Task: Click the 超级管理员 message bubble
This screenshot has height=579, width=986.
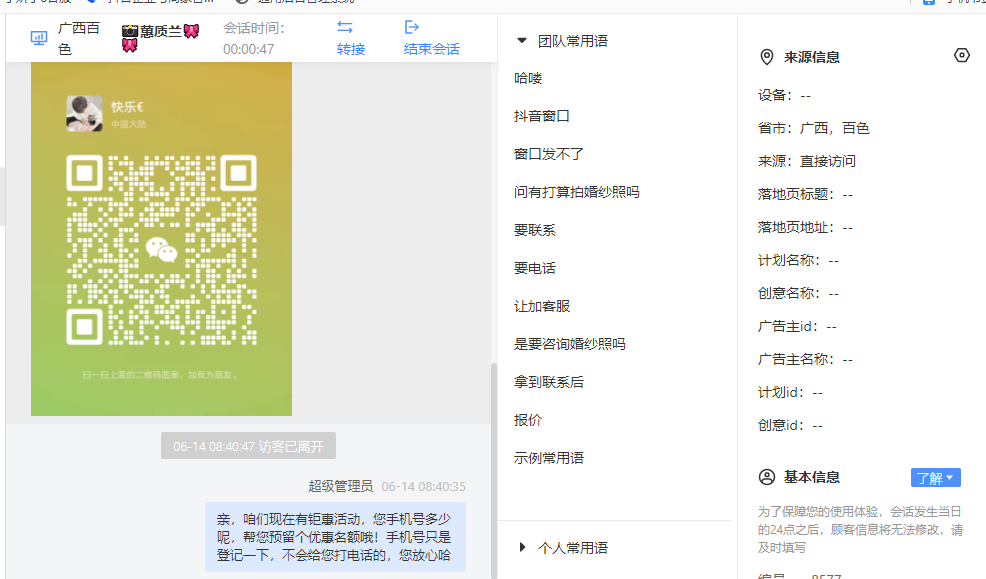Action: pyautogui.click(x=335, y=537)
